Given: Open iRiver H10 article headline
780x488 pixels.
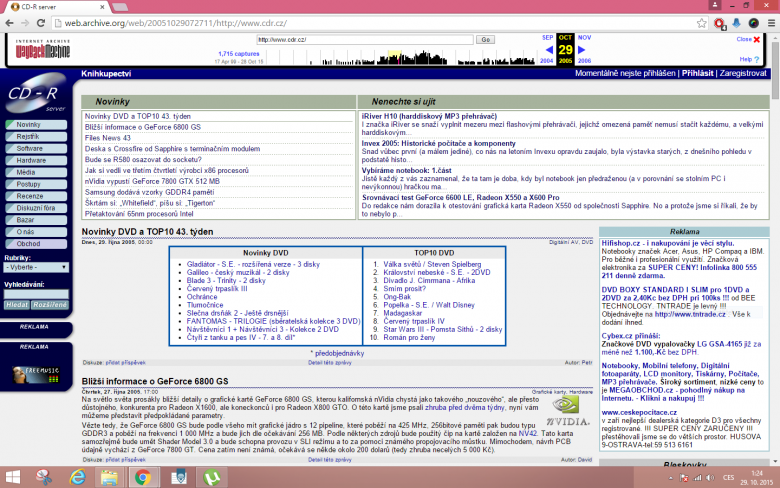Looking at the screenshot, I should click(x=429, y=116).
